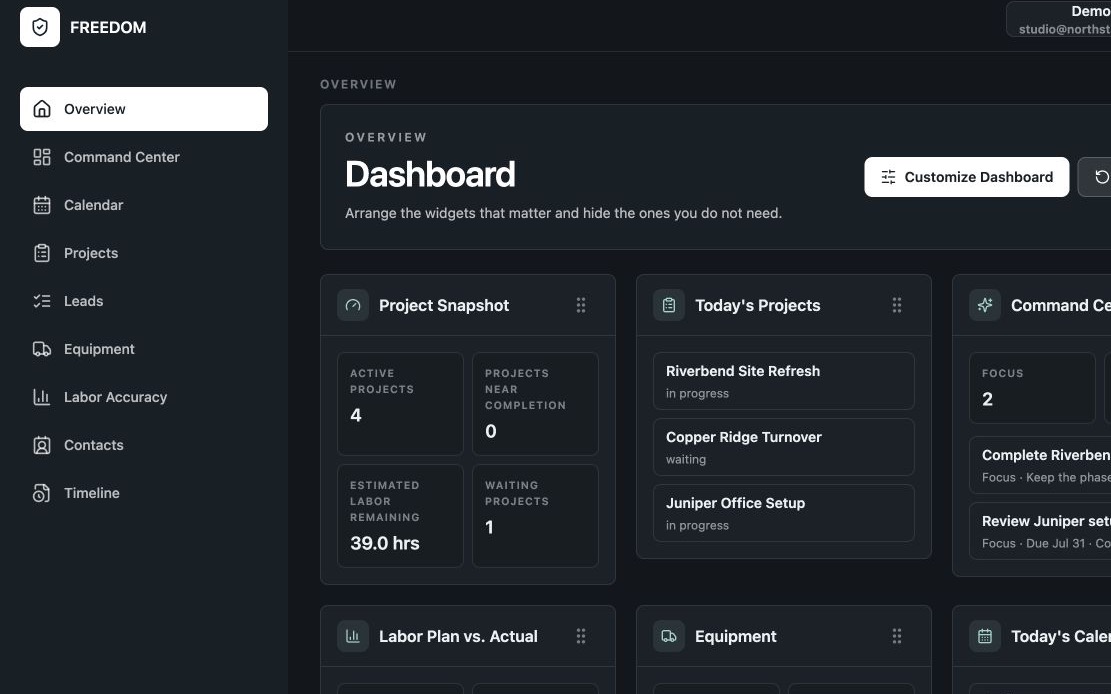Click the Labor Plan vs. Actual title

click(458, 637)
